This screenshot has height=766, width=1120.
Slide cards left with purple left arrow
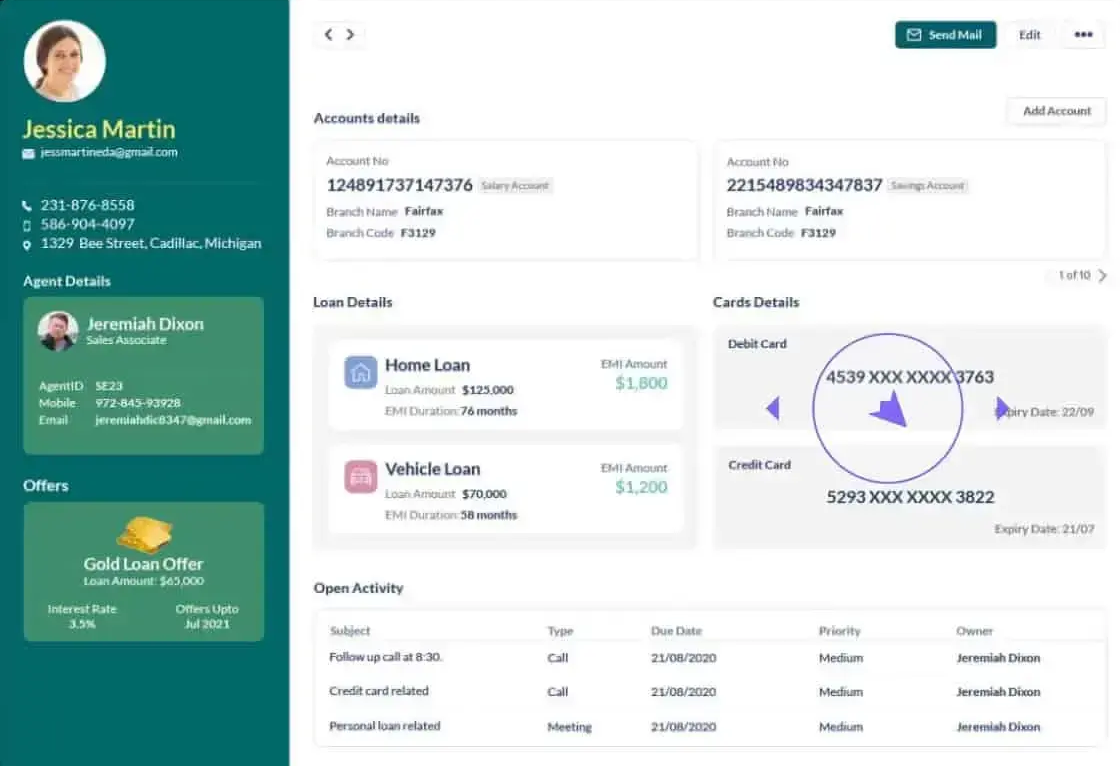point(772,408)
